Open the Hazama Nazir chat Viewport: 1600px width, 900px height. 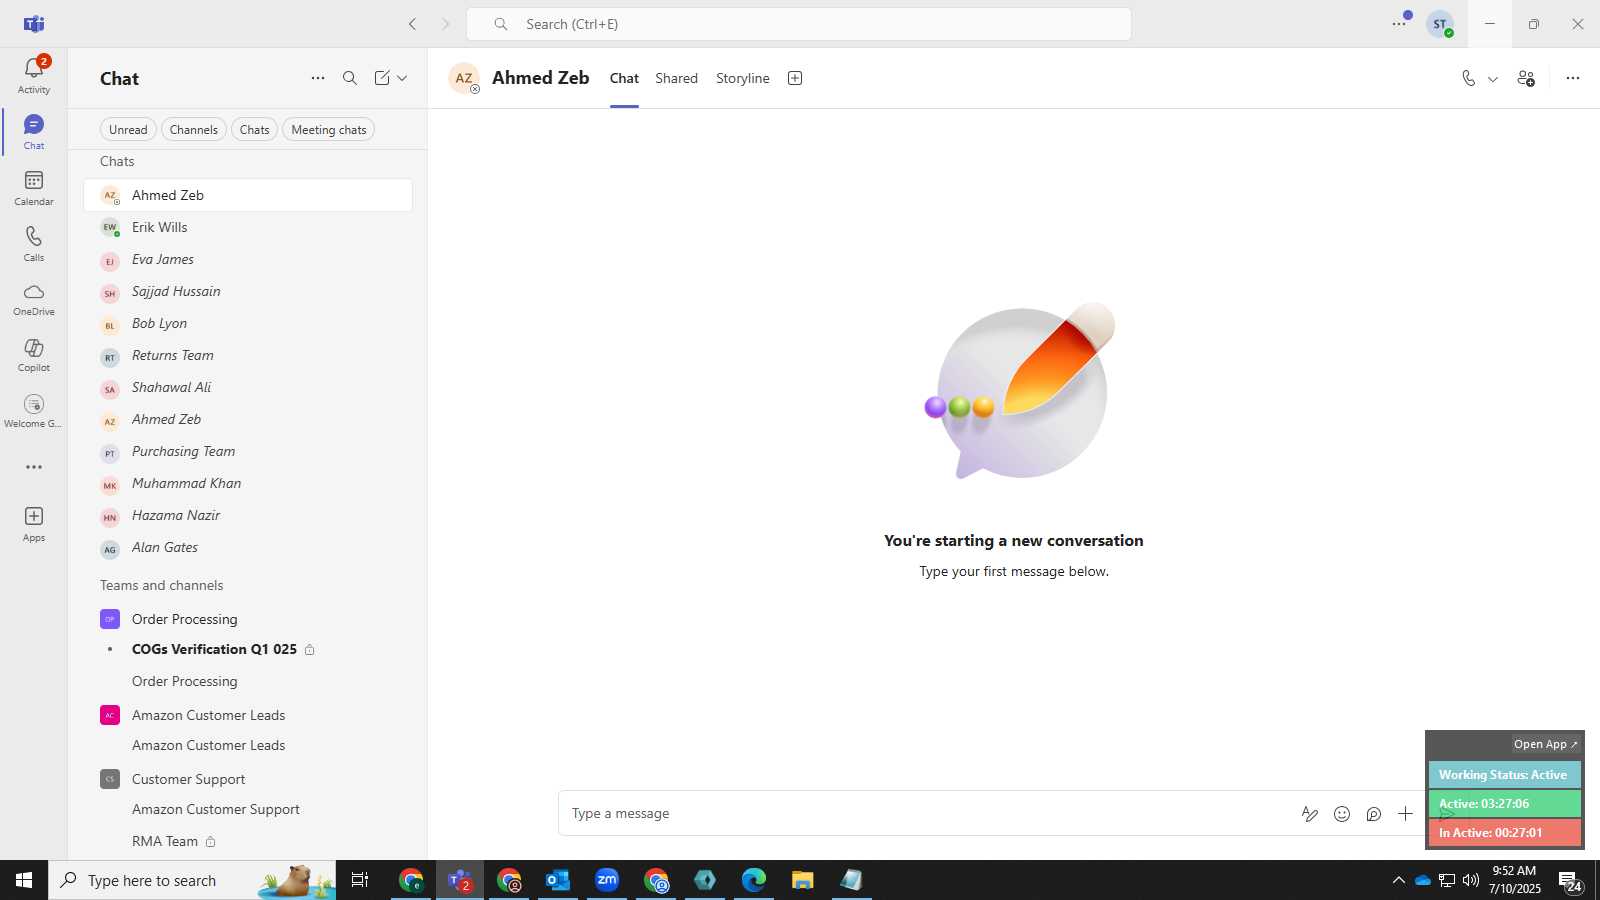(x=248, y=515)
